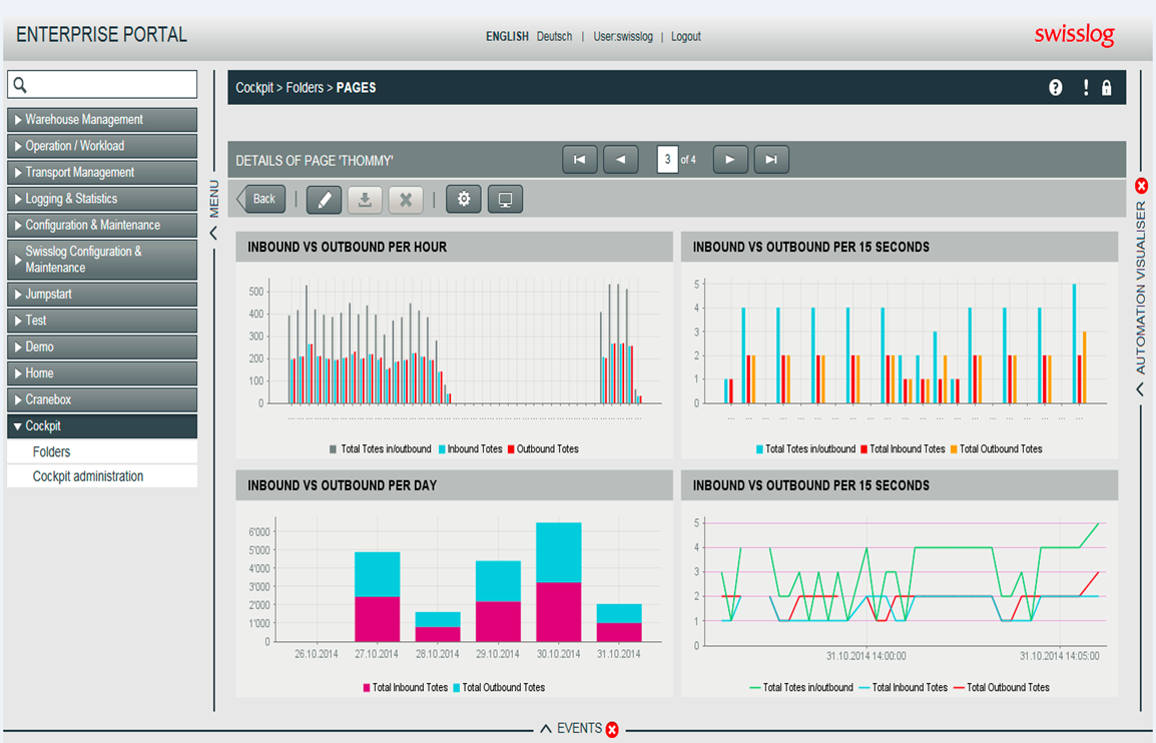Collapse the Cockpit menu section

[102, 426]
